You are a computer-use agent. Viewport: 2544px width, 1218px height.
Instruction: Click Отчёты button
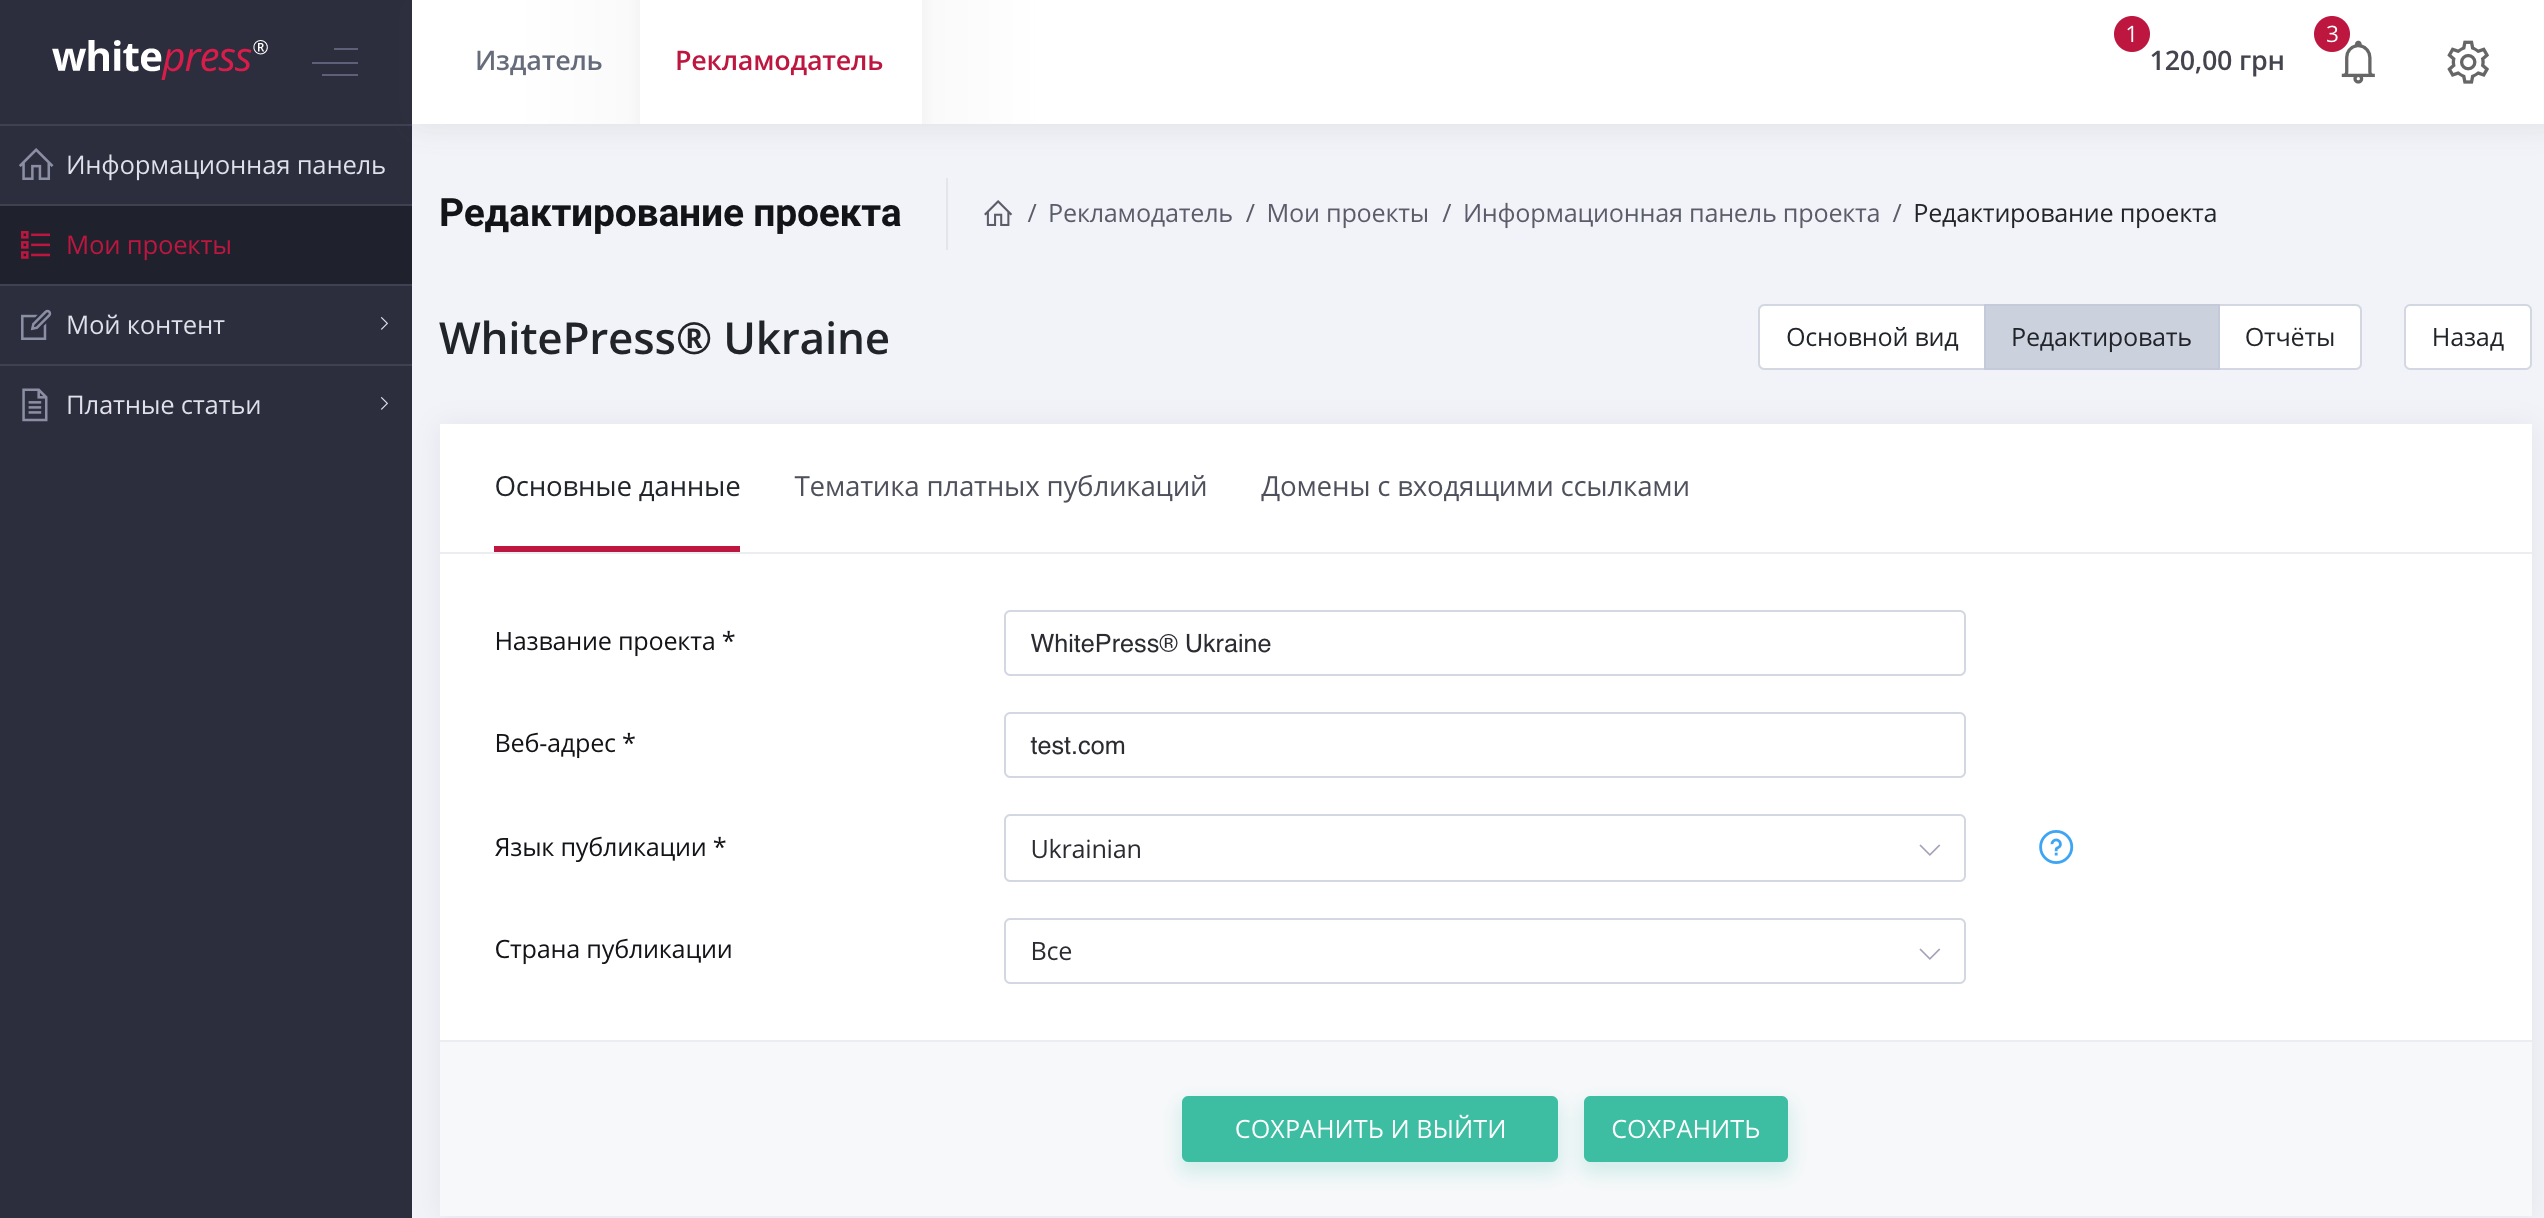[2290, 337]
